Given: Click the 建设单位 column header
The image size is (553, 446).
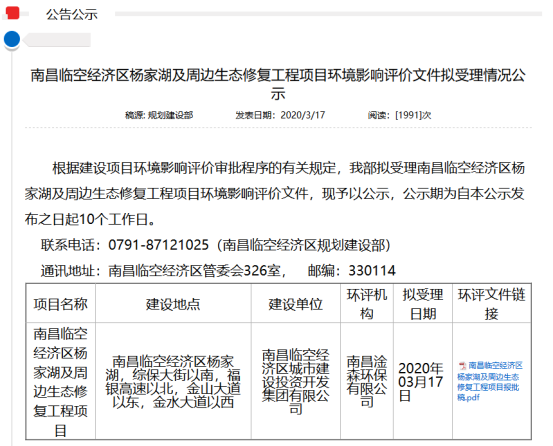Looking at the screenshot, I should [296, 304].
